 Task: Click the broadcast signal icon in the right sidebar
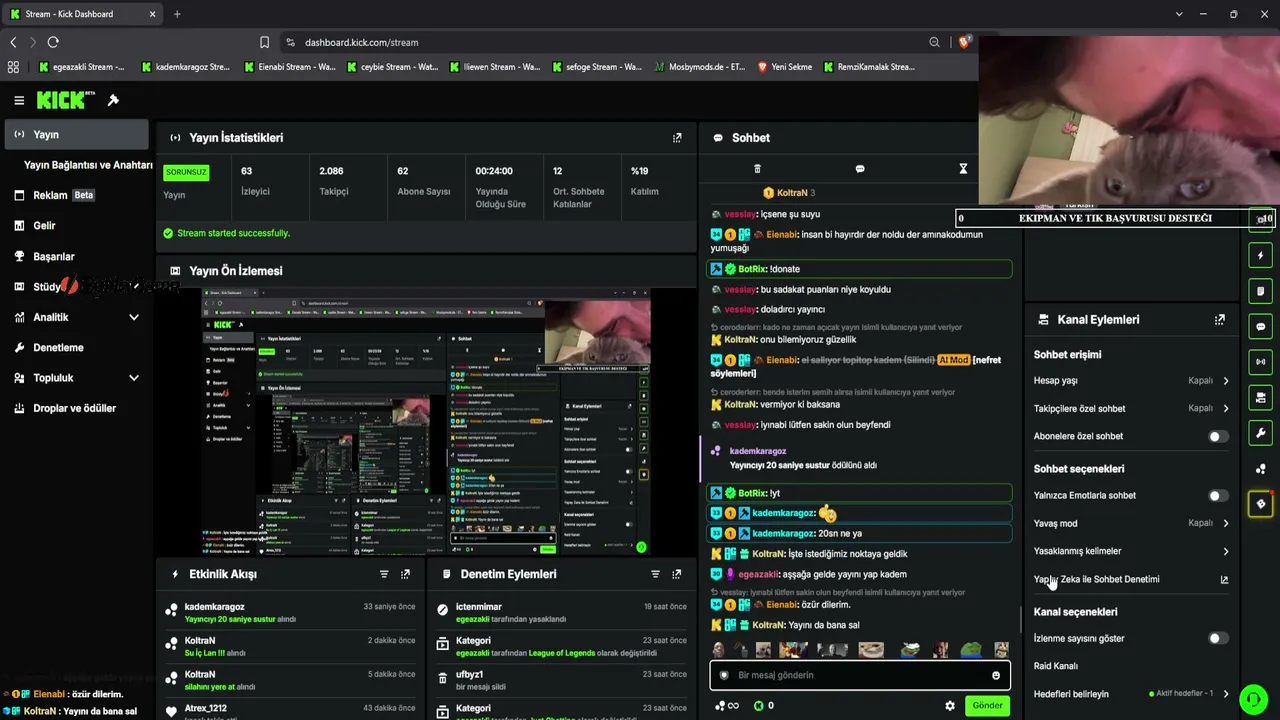1261,362
